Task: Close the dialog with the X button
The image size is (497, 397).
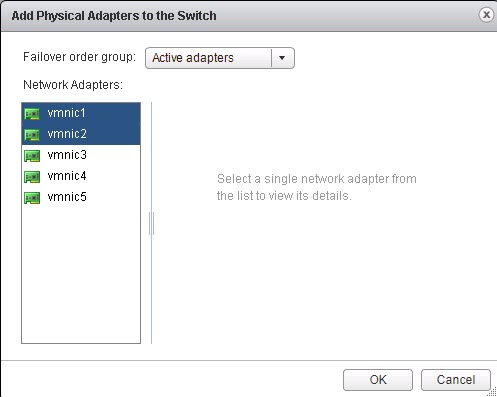Action: tap(486, 15)
